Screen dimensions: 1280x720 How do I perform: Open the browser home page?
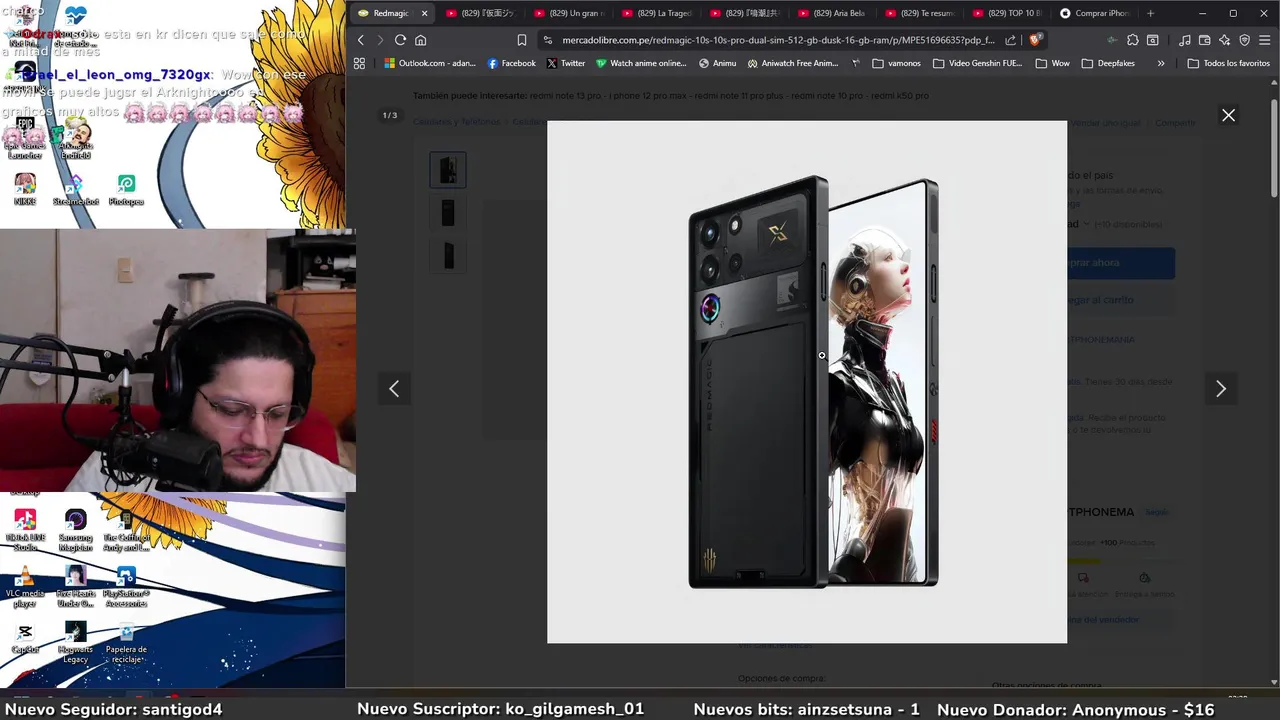(x=421, y=40)
